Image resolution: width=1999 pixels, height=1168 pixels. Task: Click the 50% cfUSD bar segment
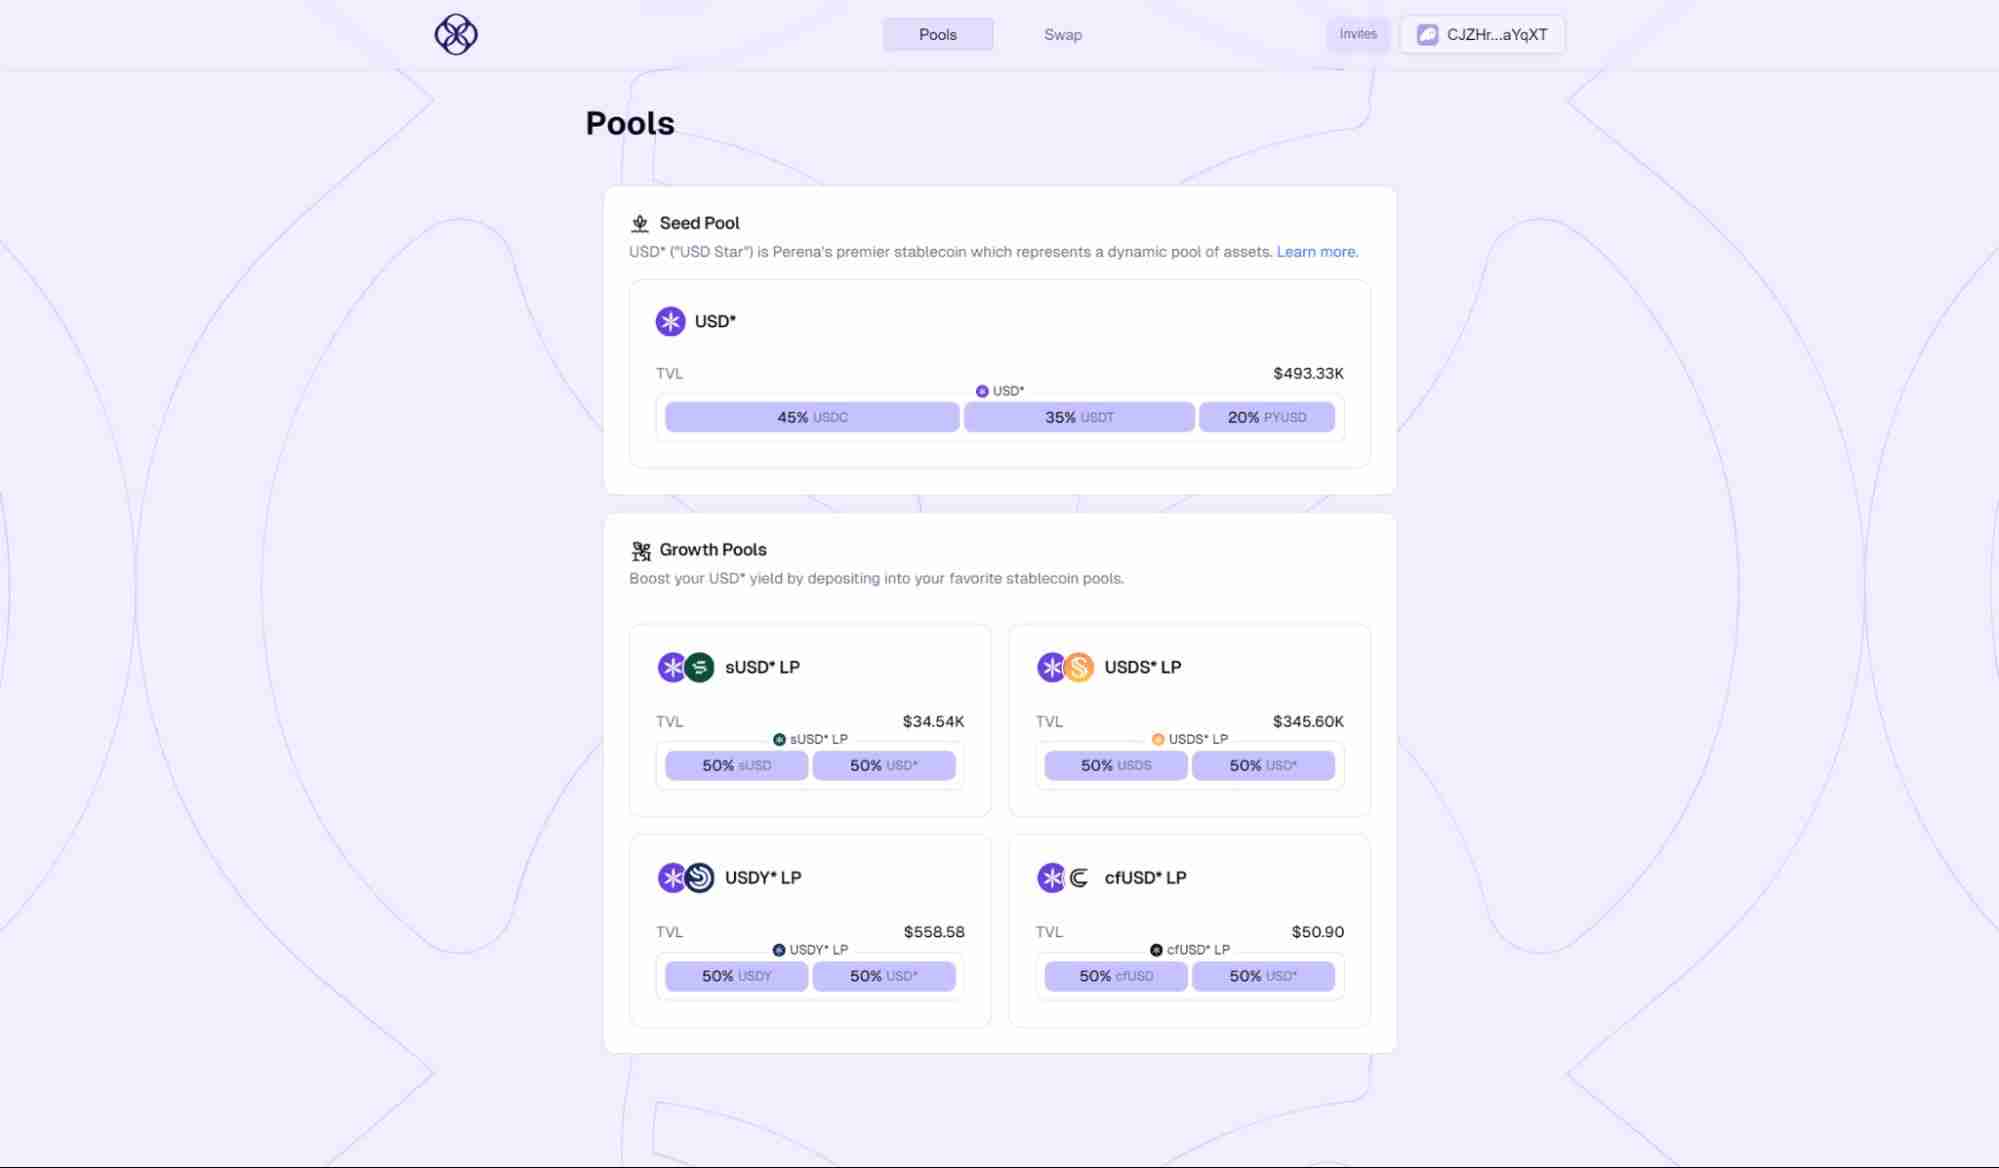click(x=1116, y=976)
